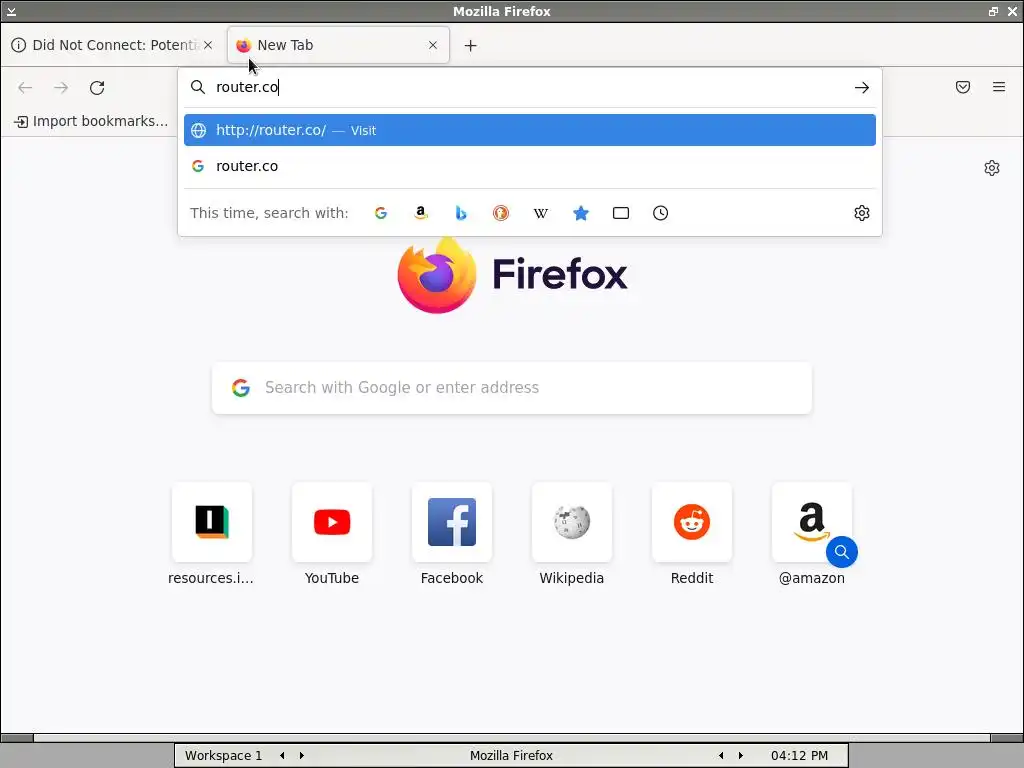Click the magnifier icon in address bar
Viewport: 1024px width, 768px height.
point(198,87)
